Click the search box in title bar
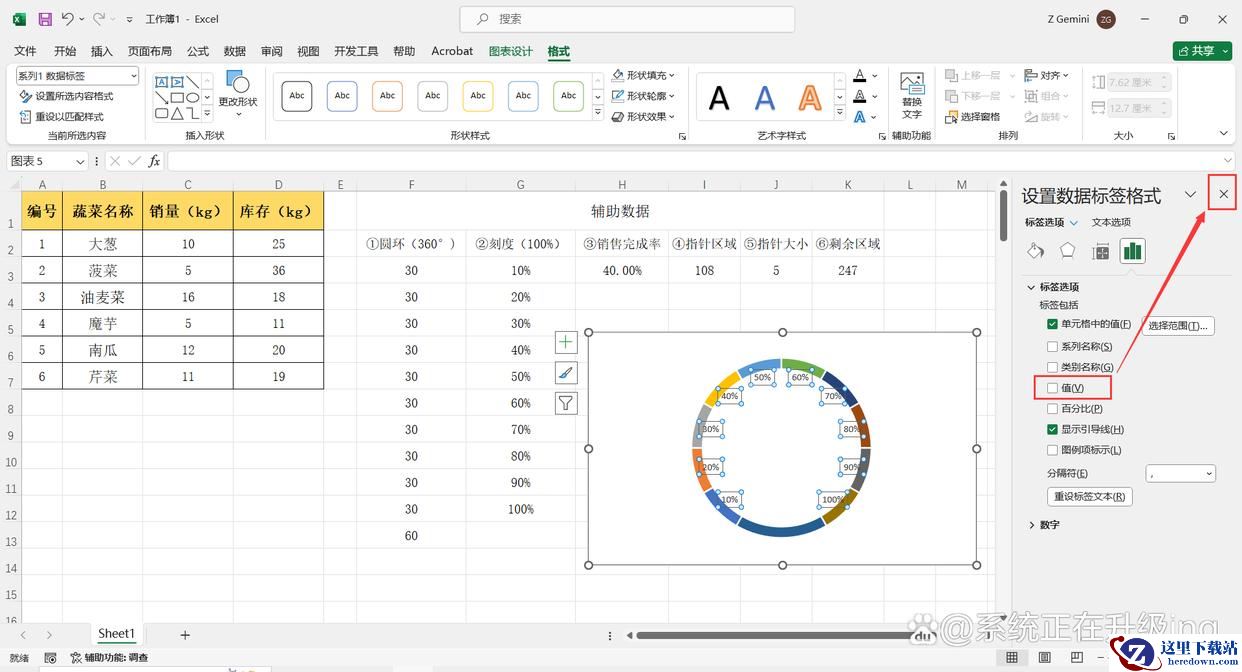Screen dimensions: 1242x672 click(627, 19)
